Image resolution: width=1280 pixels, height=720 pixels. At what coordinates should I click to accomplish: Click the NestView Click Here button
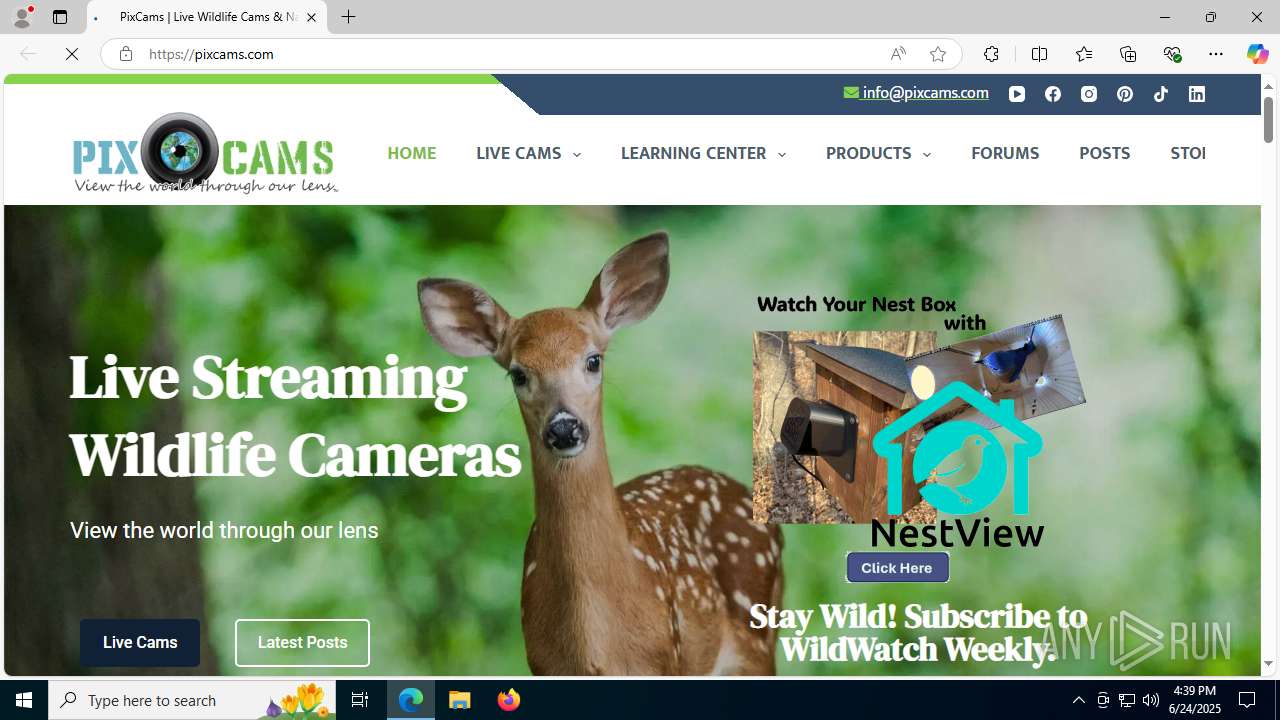coord(897,568)
